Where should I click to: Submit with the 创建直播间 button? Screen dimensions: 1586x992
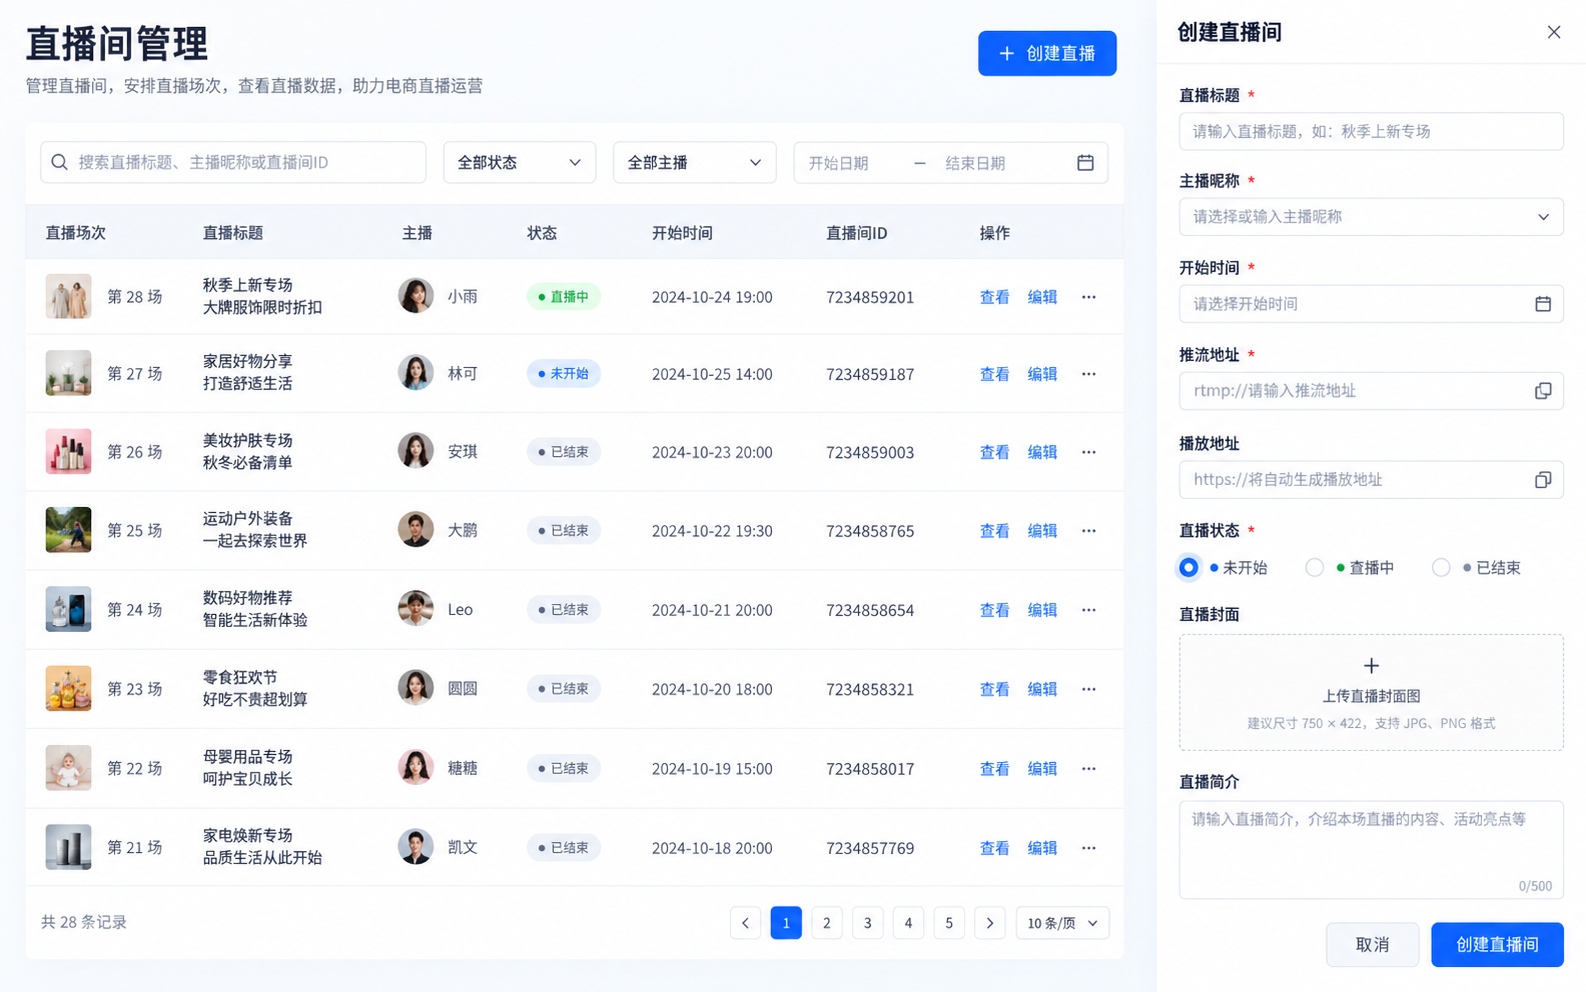[x=1497, y=945]
